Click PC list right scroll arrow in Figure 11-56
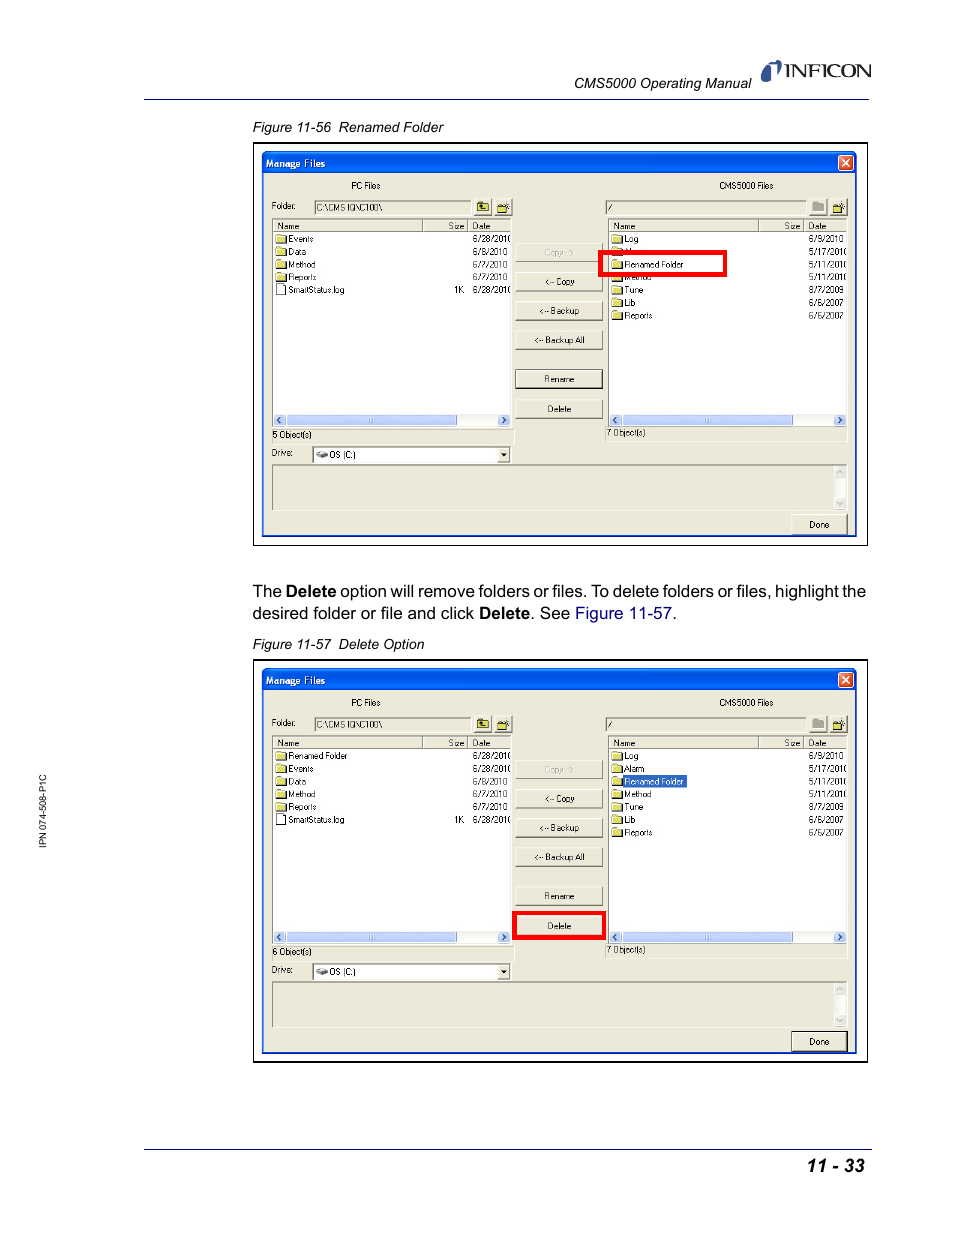 [x=504, y=420]
